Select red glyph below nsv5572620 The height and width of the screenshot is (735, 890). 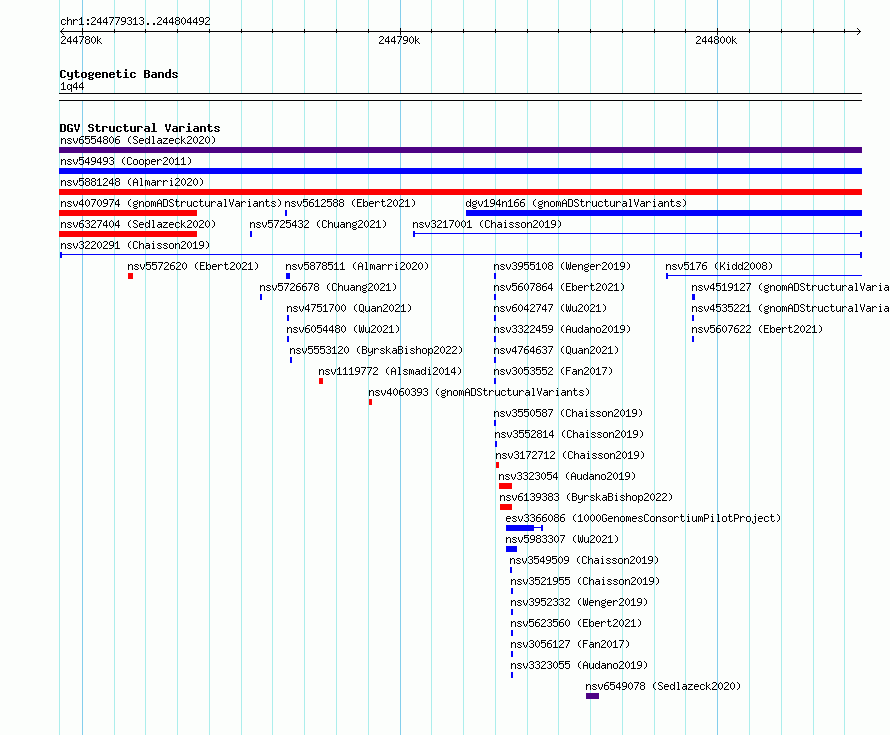point(131,276)
